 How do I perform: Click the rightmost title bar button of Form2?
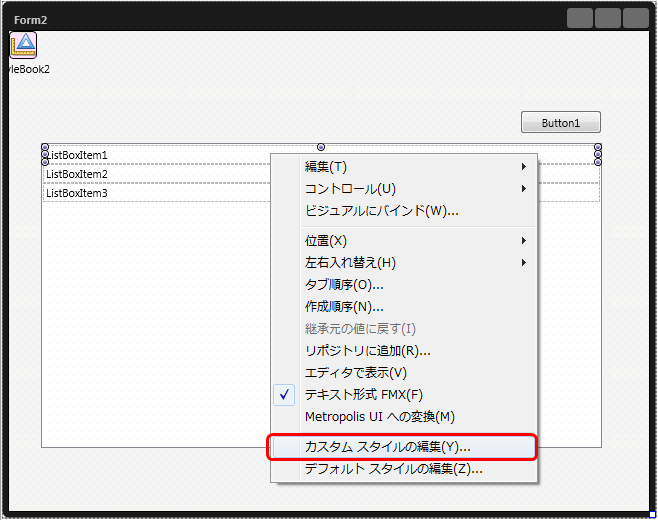coord(636,18)
